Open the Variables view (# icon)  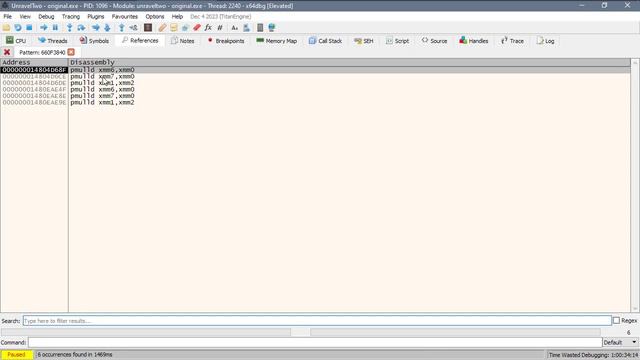(220, 28)
